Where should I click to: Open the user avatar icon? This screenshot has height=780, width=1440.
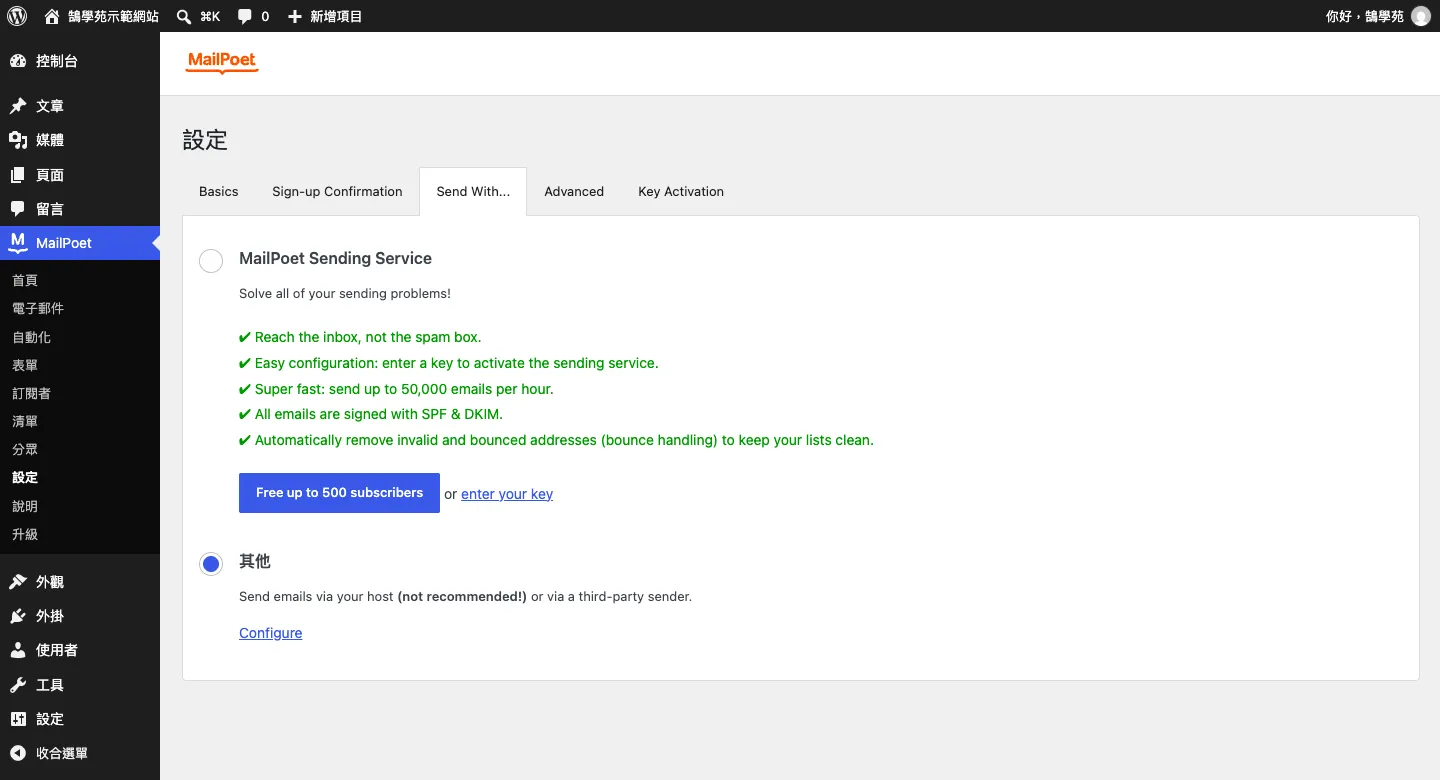click(x=1420, y=16)
